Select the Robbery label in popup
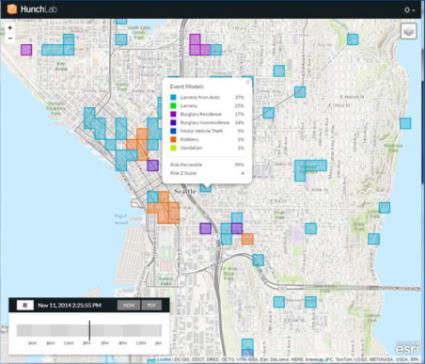Image resolution: width=425 pixels, height=364 pixels. (x=189, y=139)
